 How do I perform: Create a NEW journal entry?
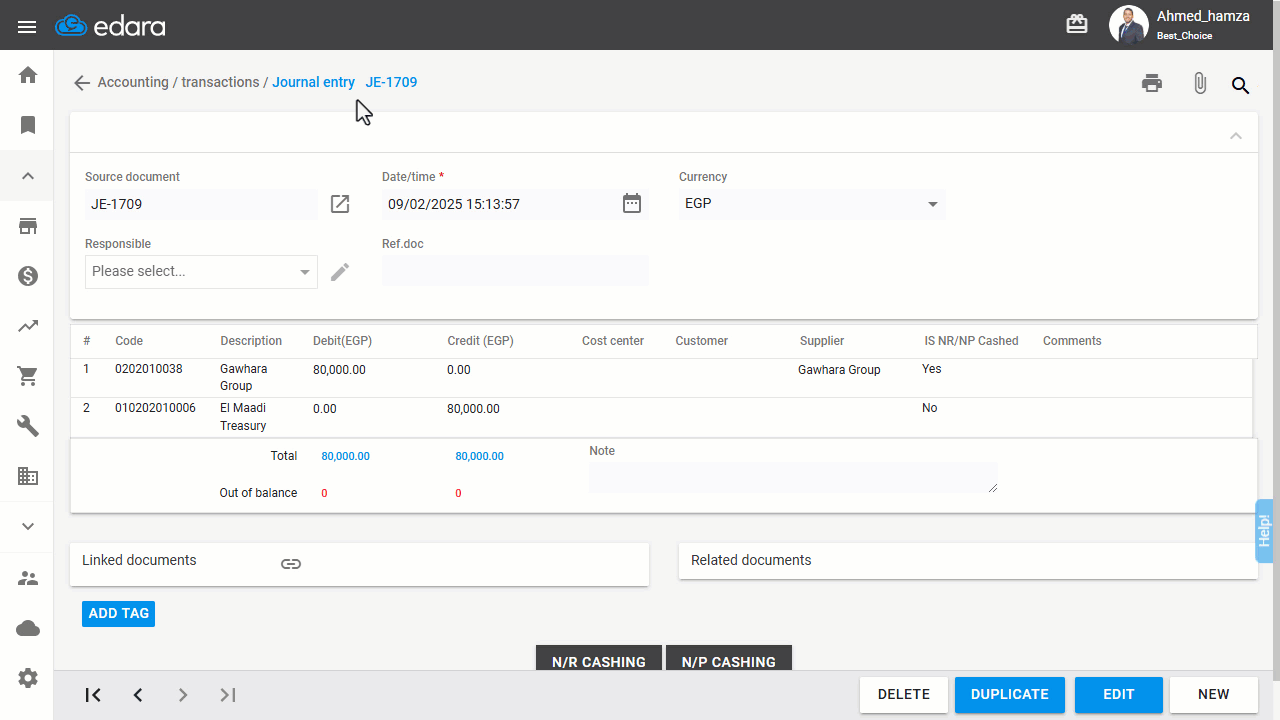1214,695
